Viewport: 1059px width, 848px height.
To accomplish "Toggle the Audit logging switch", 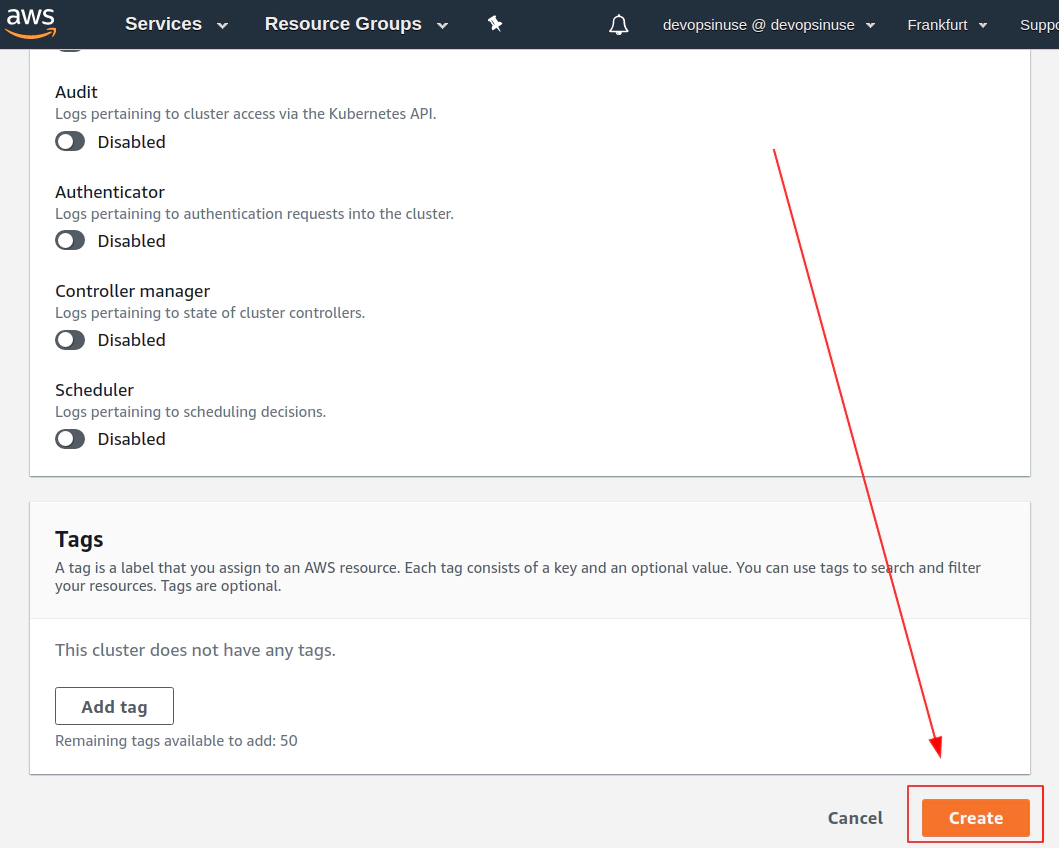I will tap(70, 142).
